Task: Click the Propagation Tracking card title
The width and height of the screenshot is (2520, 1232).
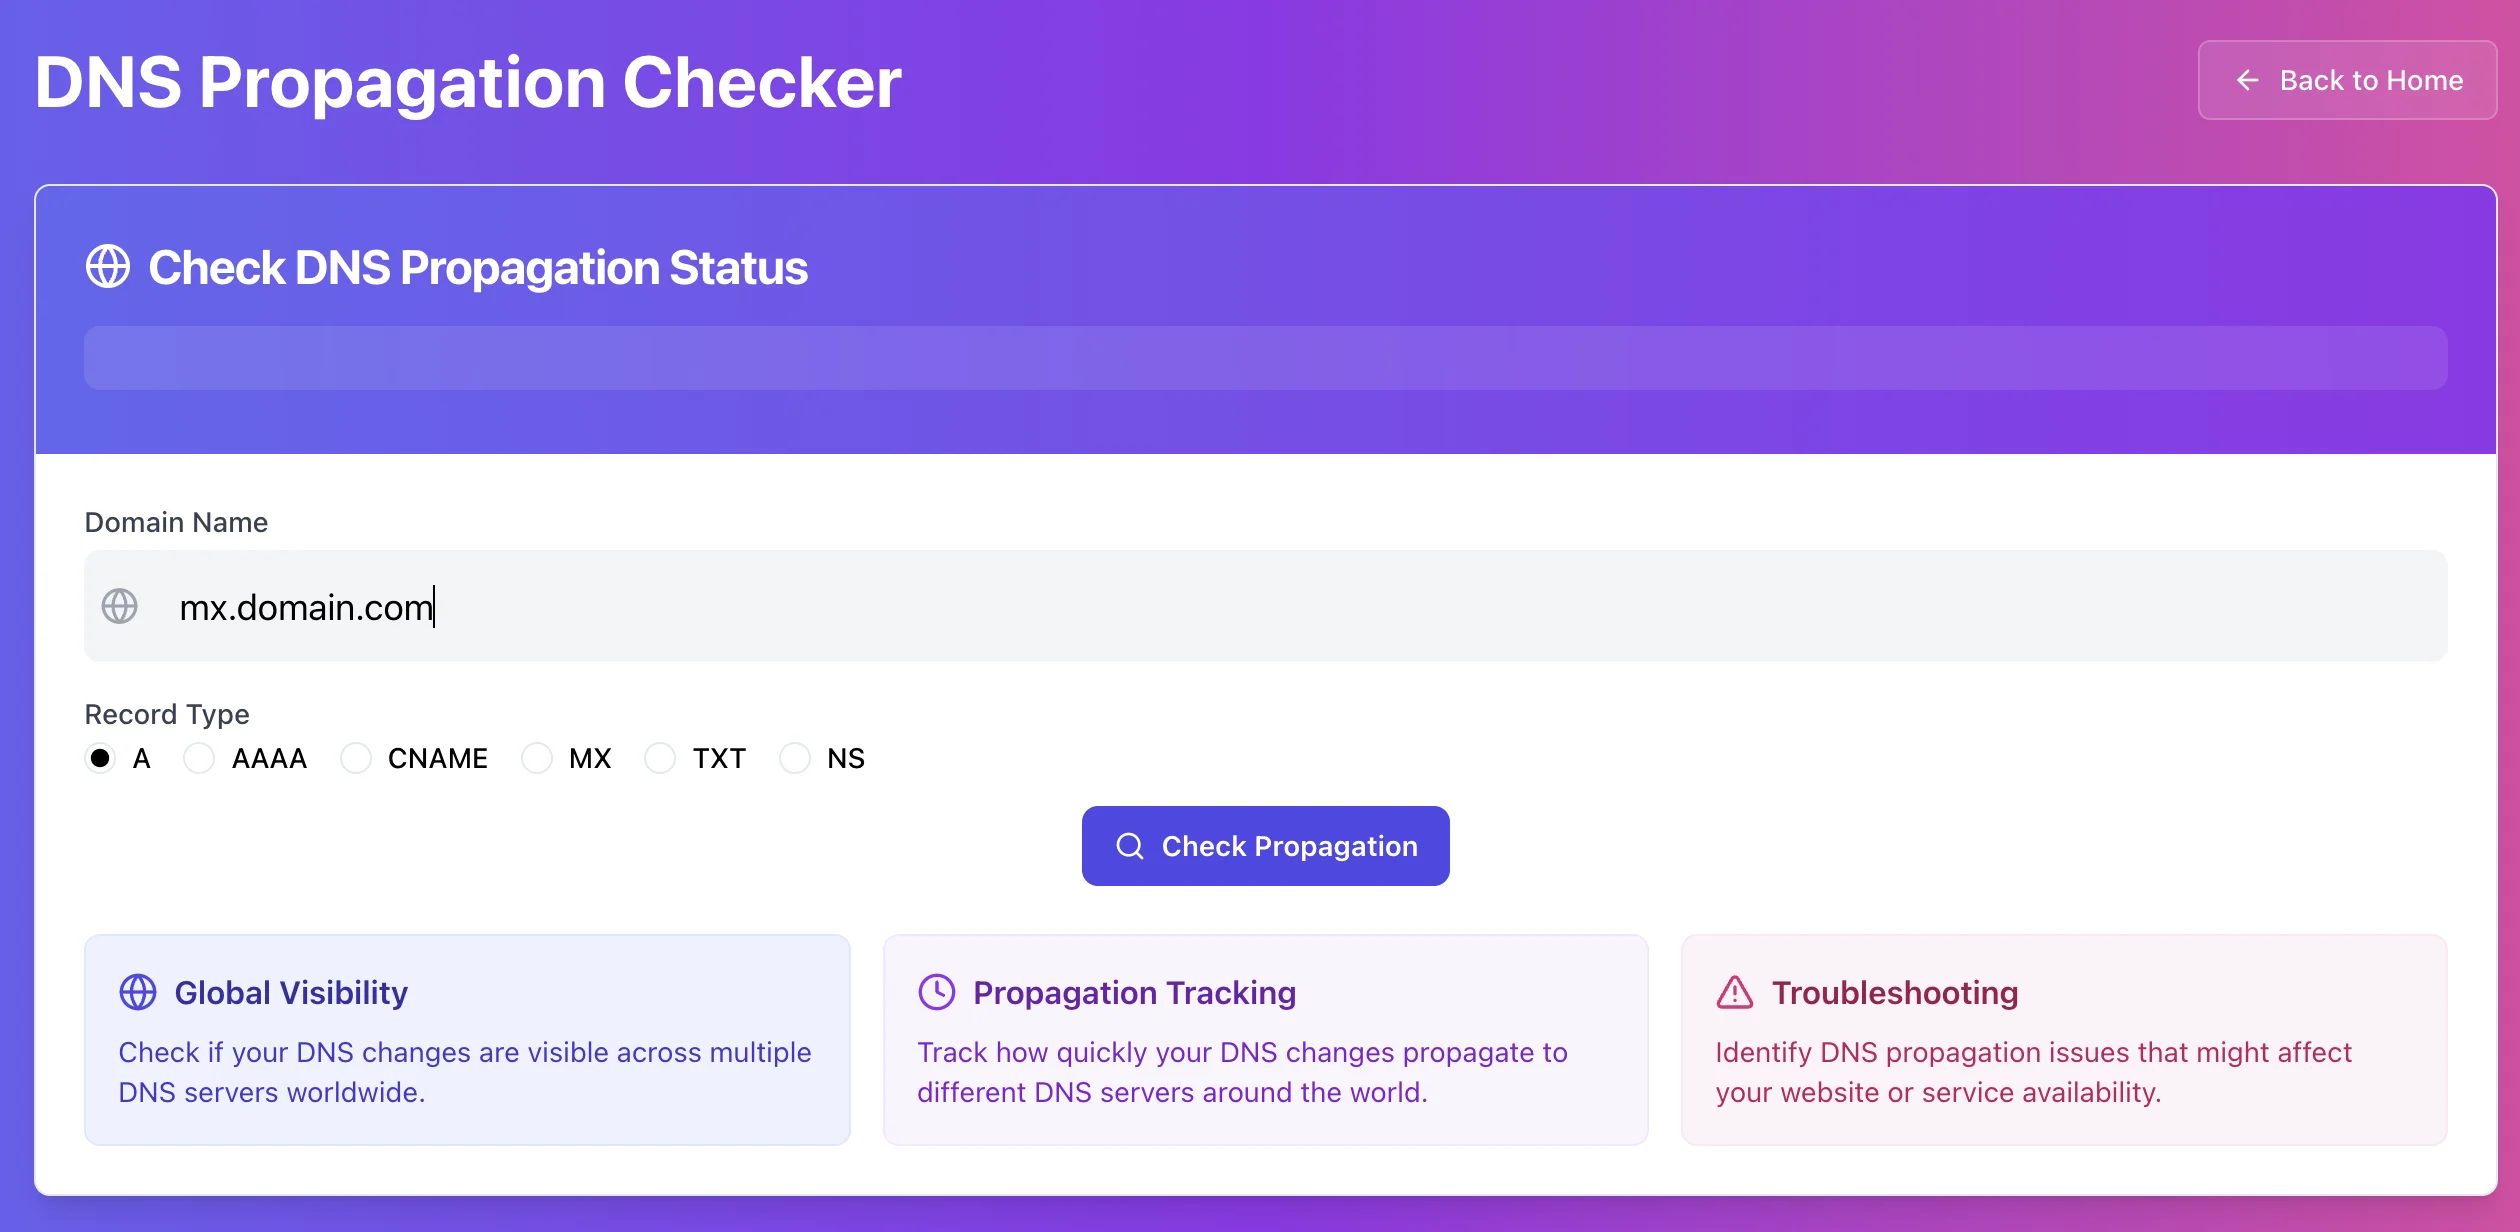Action: pyautogui.click(x=1134, y=992)
